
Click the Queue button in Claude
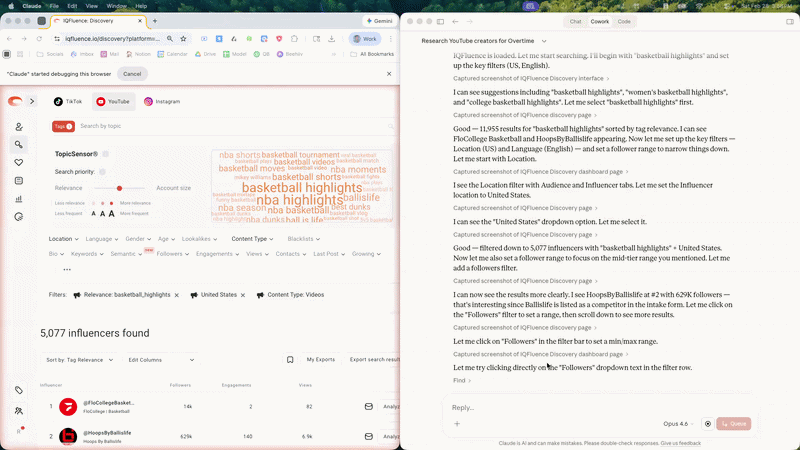(x=734, y=423)
